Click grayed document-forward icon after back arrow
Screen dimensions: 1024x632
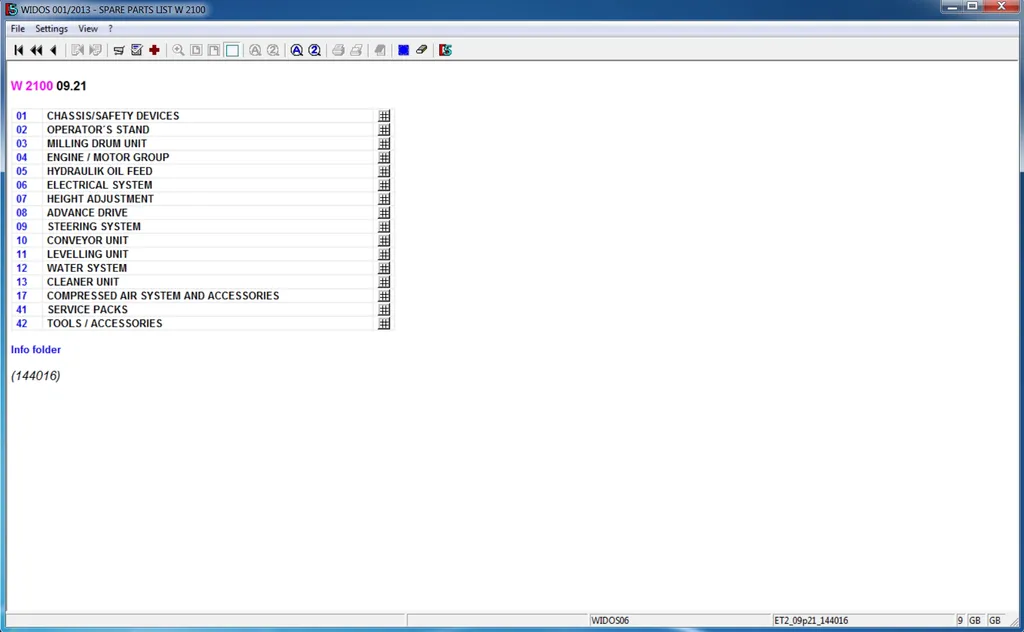pyautogui.click(x=77, y=50)
